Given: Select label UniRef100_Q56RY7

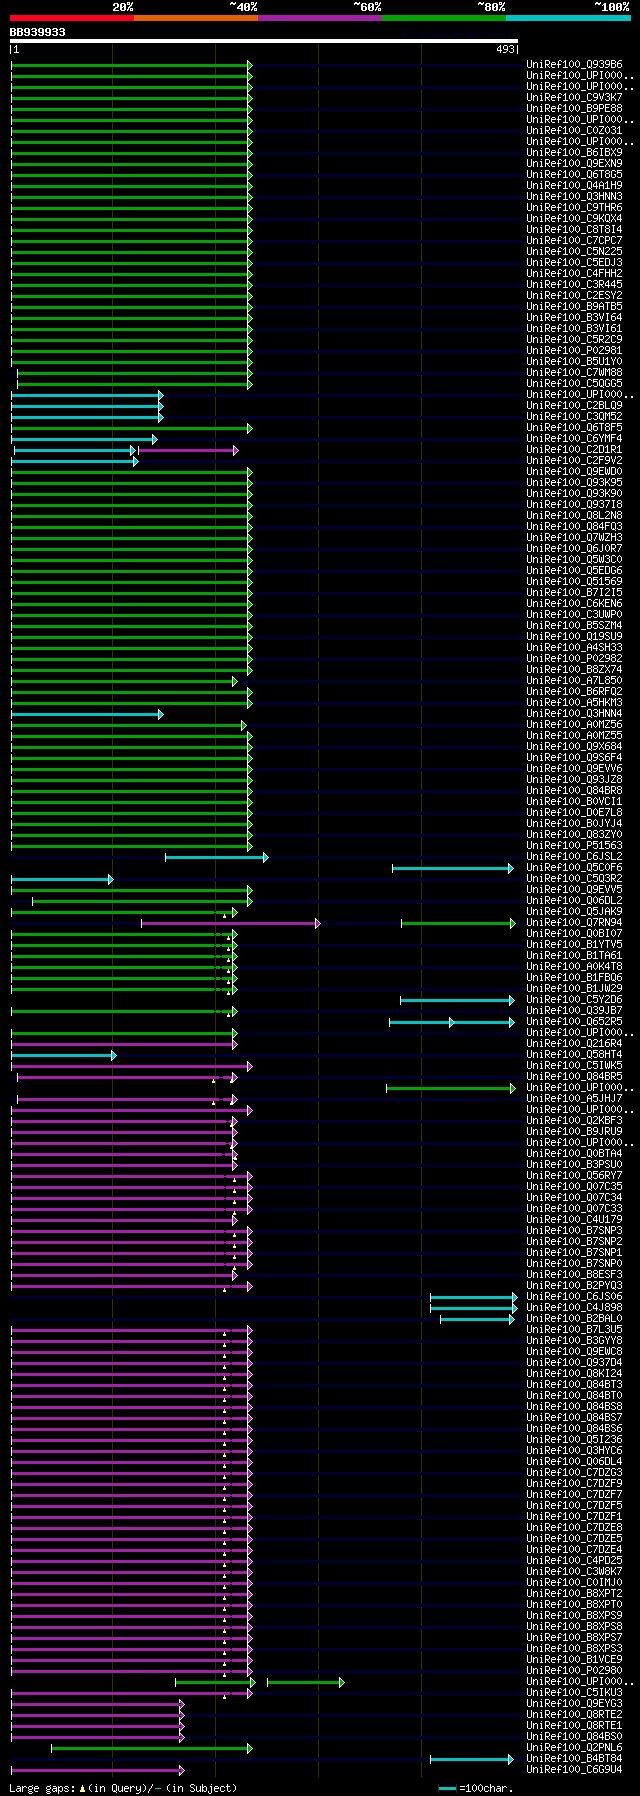Looking at the screenshot, I should point(574,1176).
